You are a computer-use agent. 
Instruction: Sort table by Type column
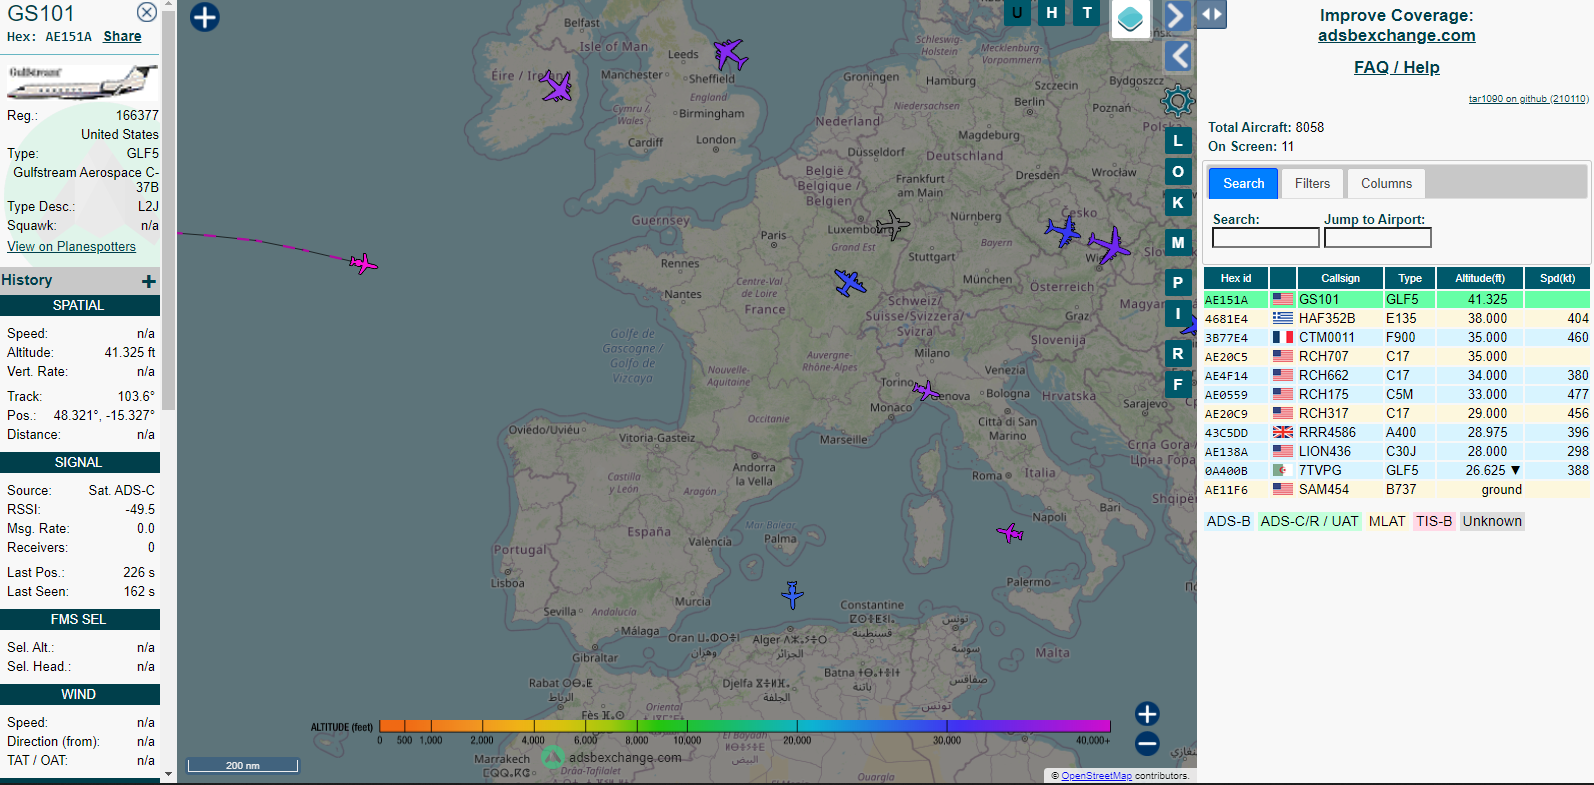click(1410, 278)
